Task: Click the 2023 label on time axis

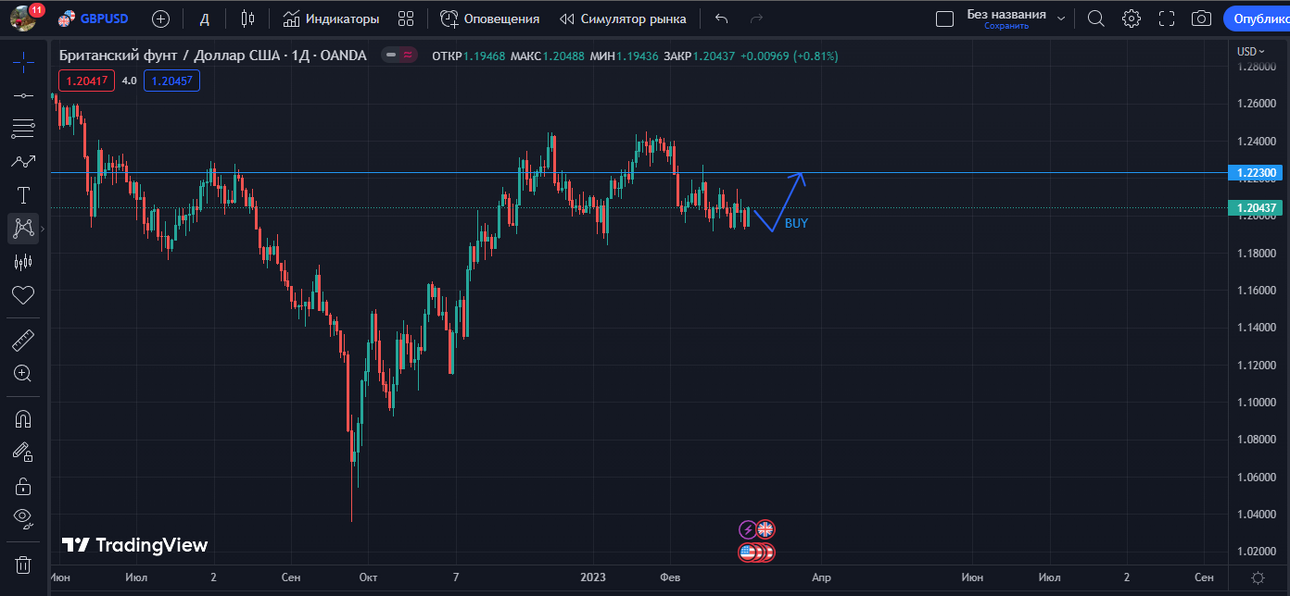Action: click(x=593, y=577)
